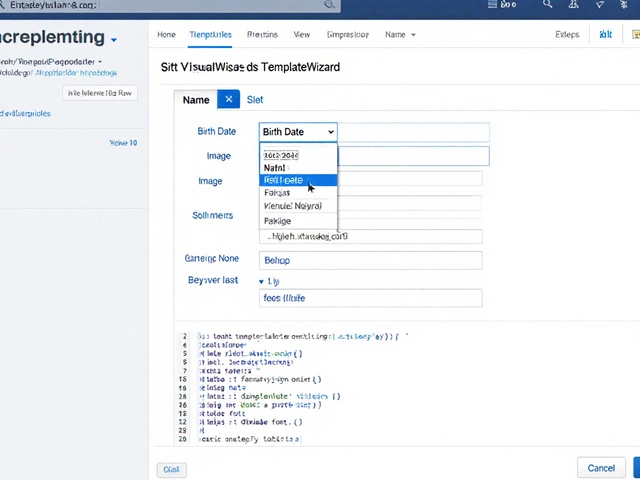Click 'Yelve 10' link in sidebar
640x480 pixels.
click(123, 143)
